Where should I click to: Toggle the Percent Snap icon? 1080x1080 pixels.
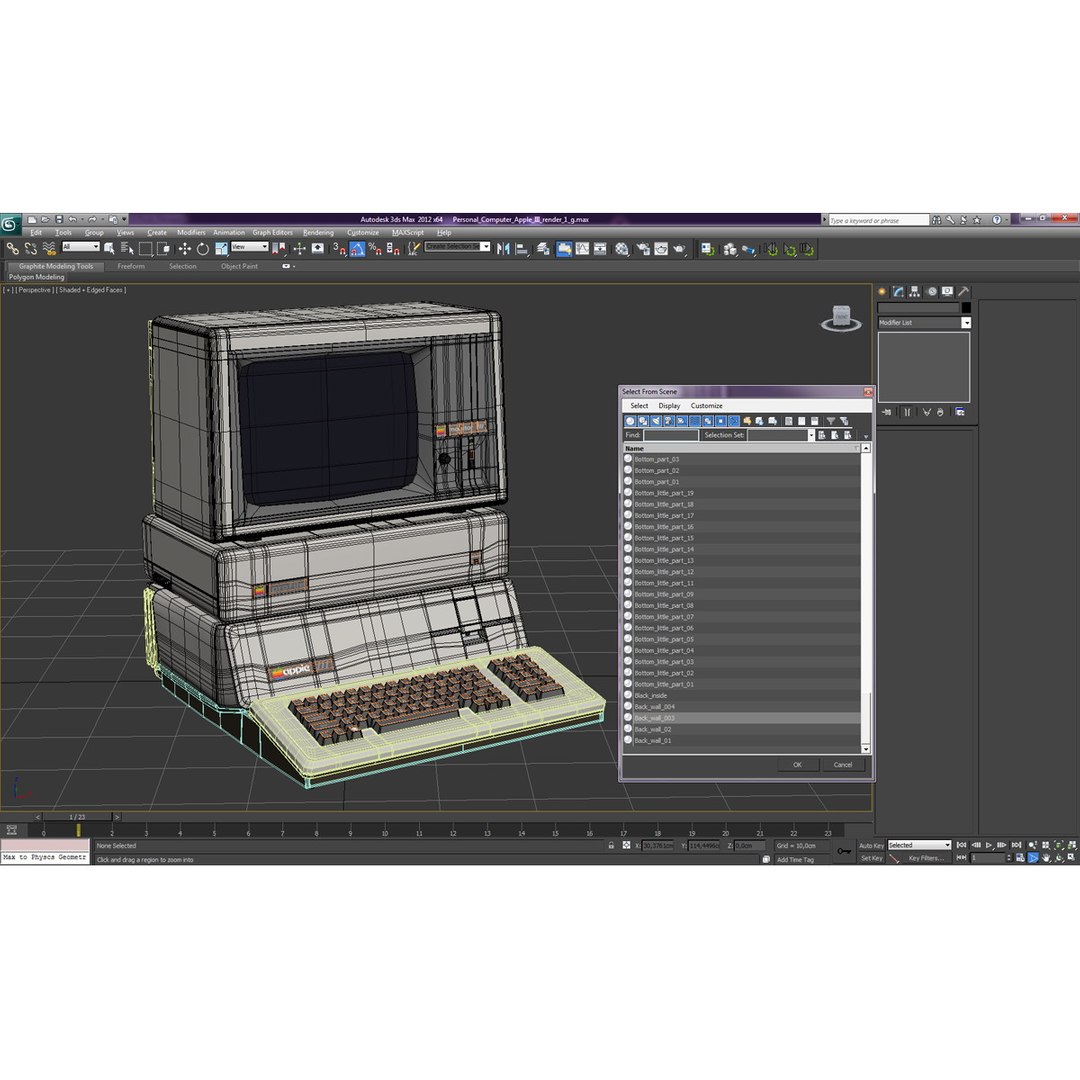tap(375, 249)
